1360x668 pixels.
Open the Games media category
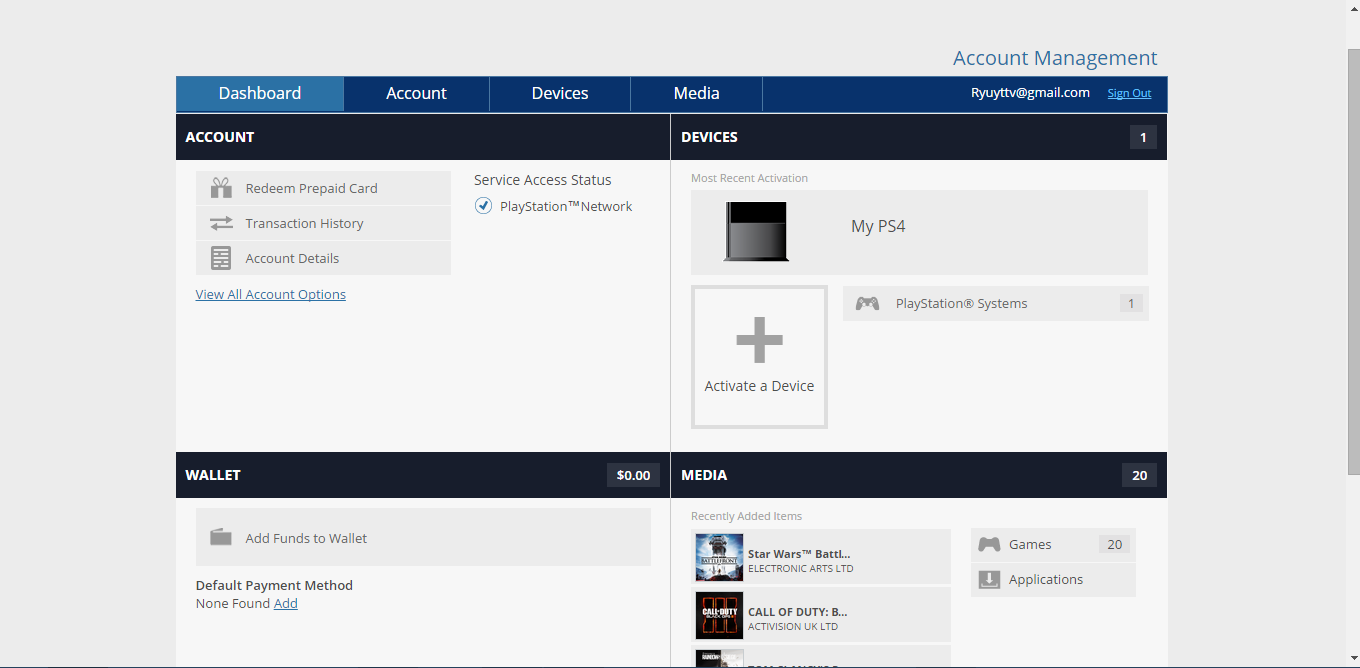1053,545
